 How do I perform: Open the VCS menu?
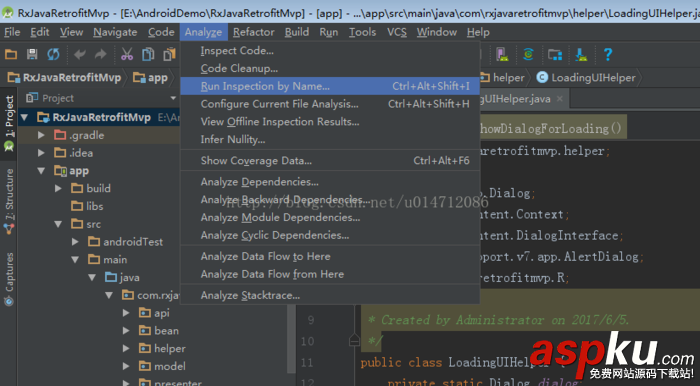coord(397,32)
